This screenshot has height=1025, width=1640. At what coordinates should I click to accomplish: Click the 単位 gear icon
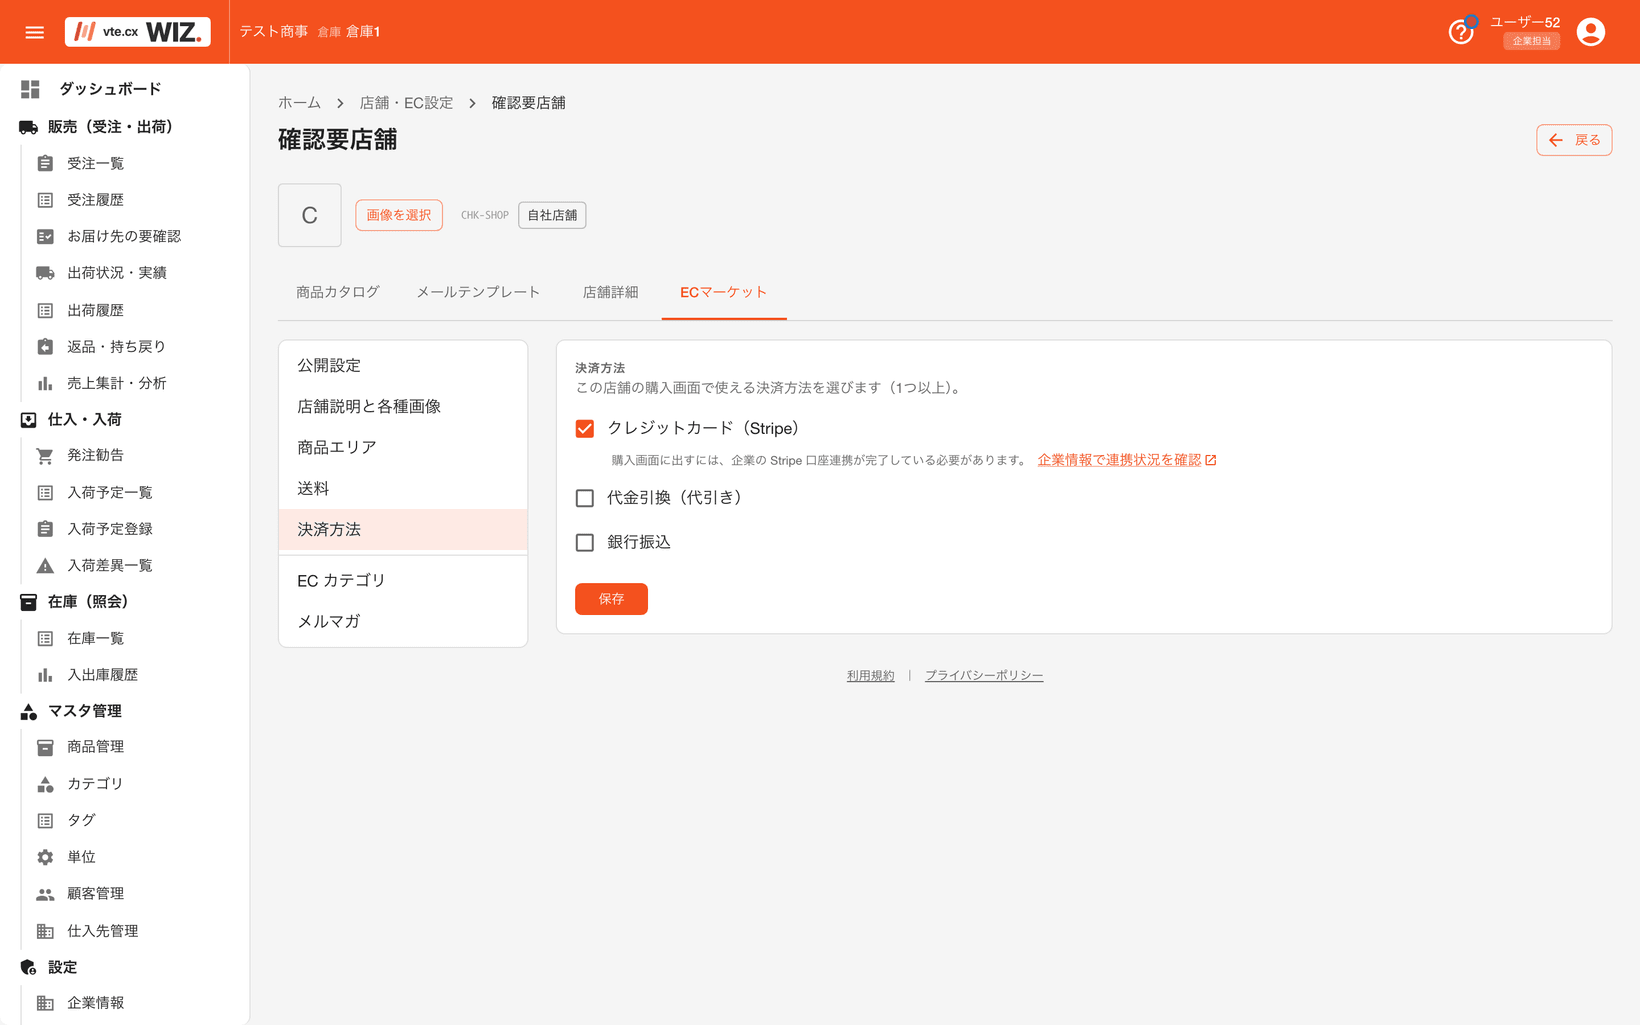tap(45, 857)
